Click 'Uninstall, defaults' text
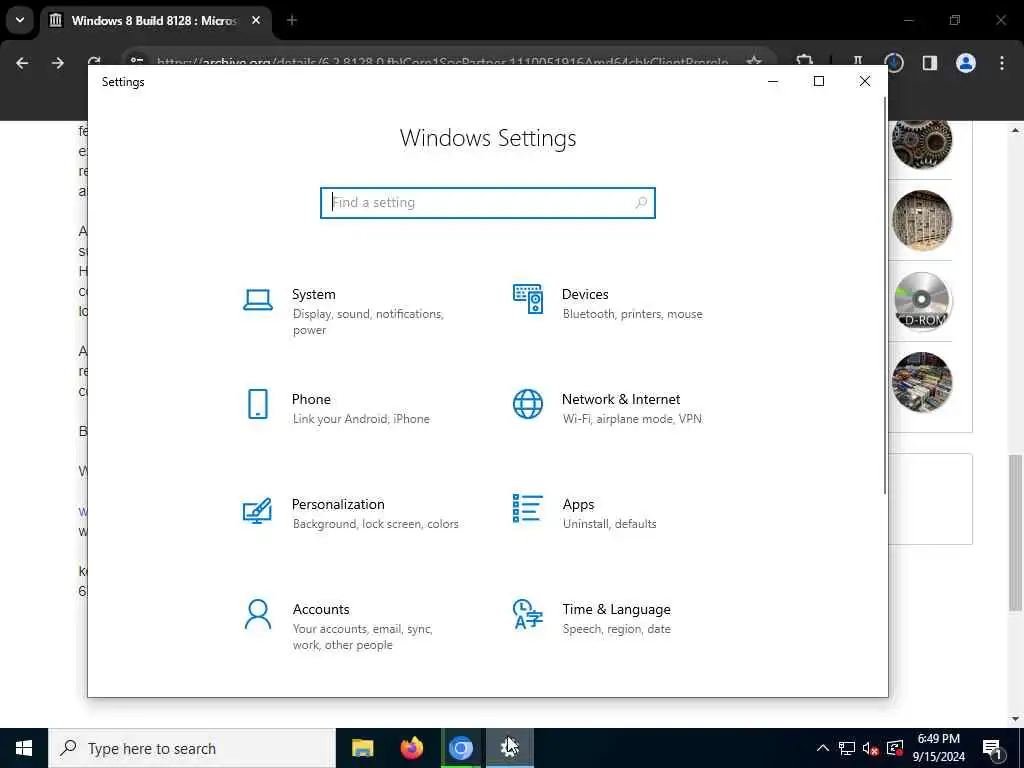This screenshot has height=768, width=1024. point(609,524)
